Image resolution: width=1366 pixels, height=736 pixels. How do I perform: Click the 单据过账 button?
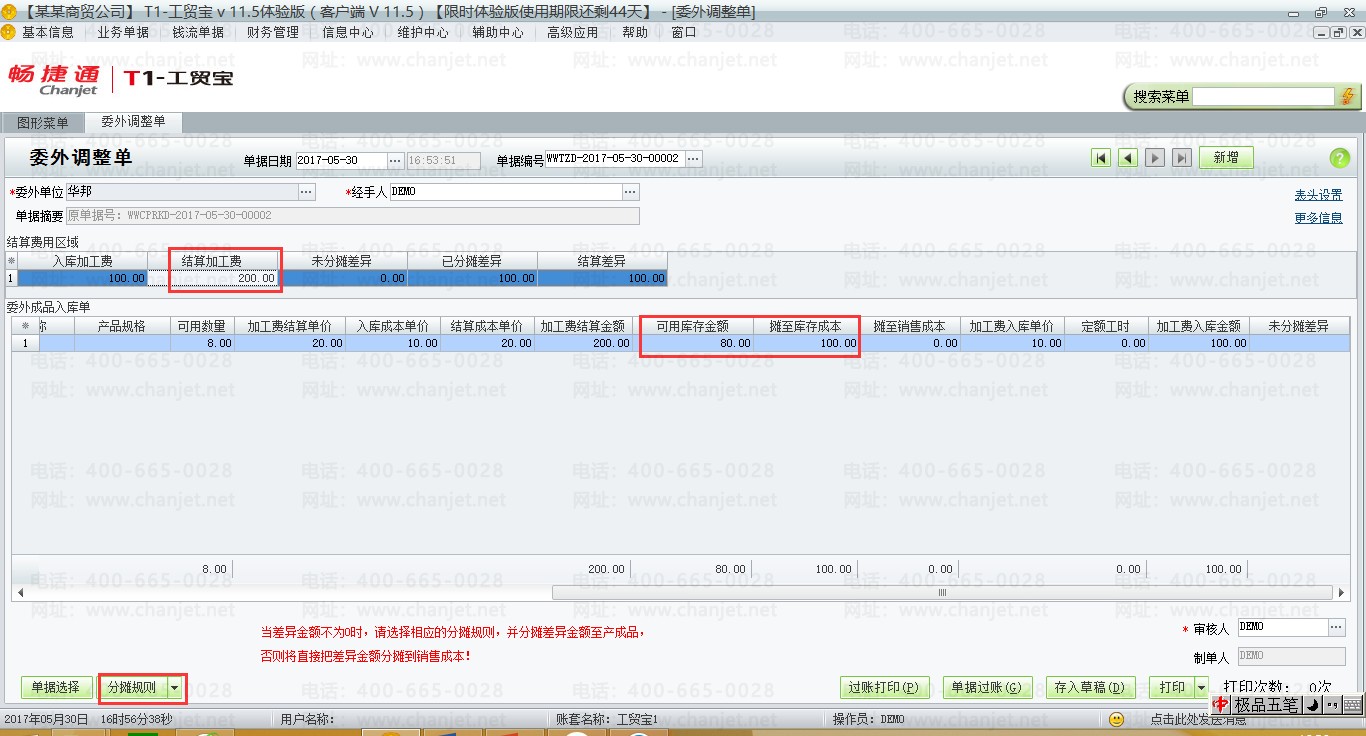[x=986, y=687]
